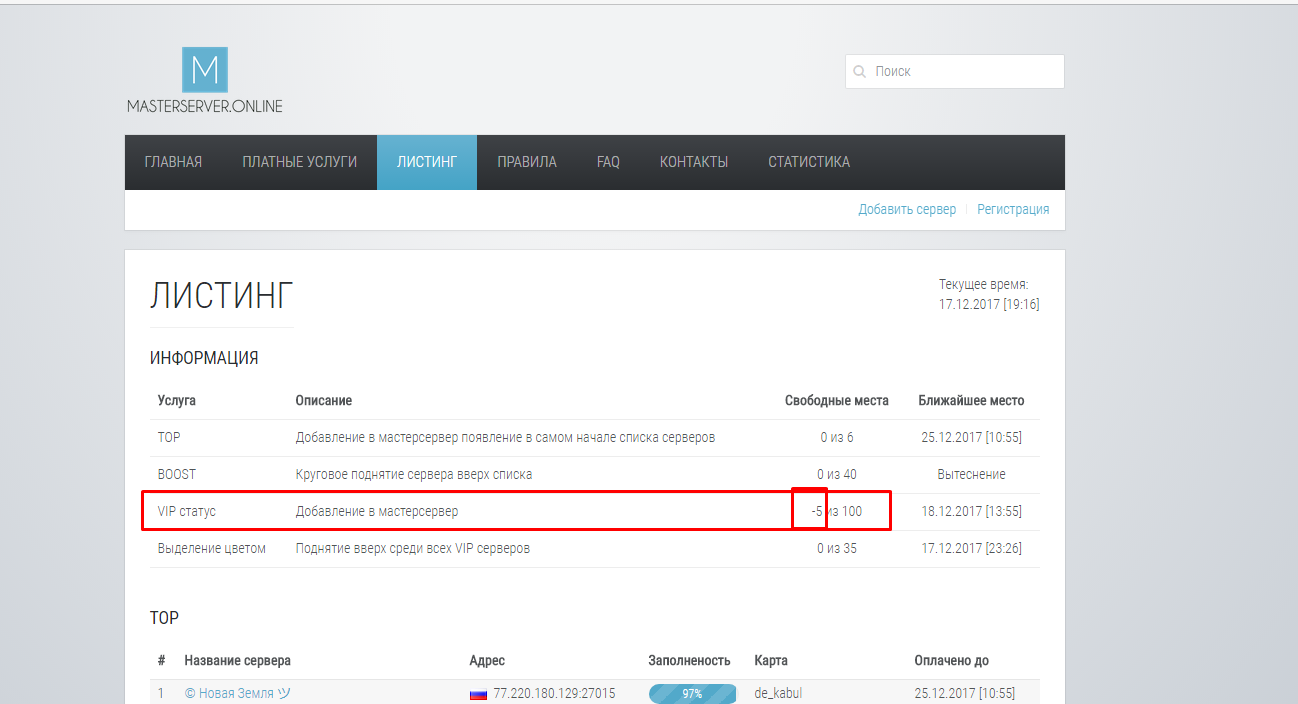Click the TOP free slots value 0 из 6
Viewport: 1298px width, 704px height.
(x=836, y=437)
